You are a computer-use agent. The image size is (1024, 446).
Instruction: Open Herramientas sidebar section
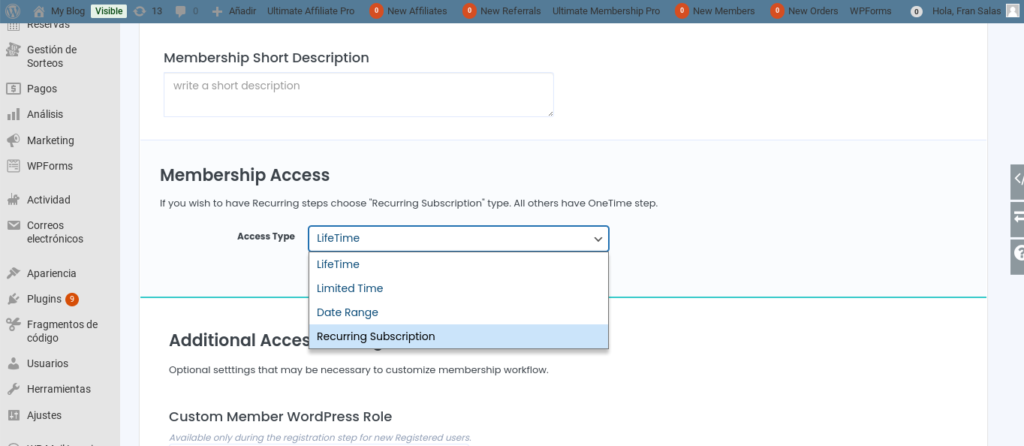(x=60, y=389)
